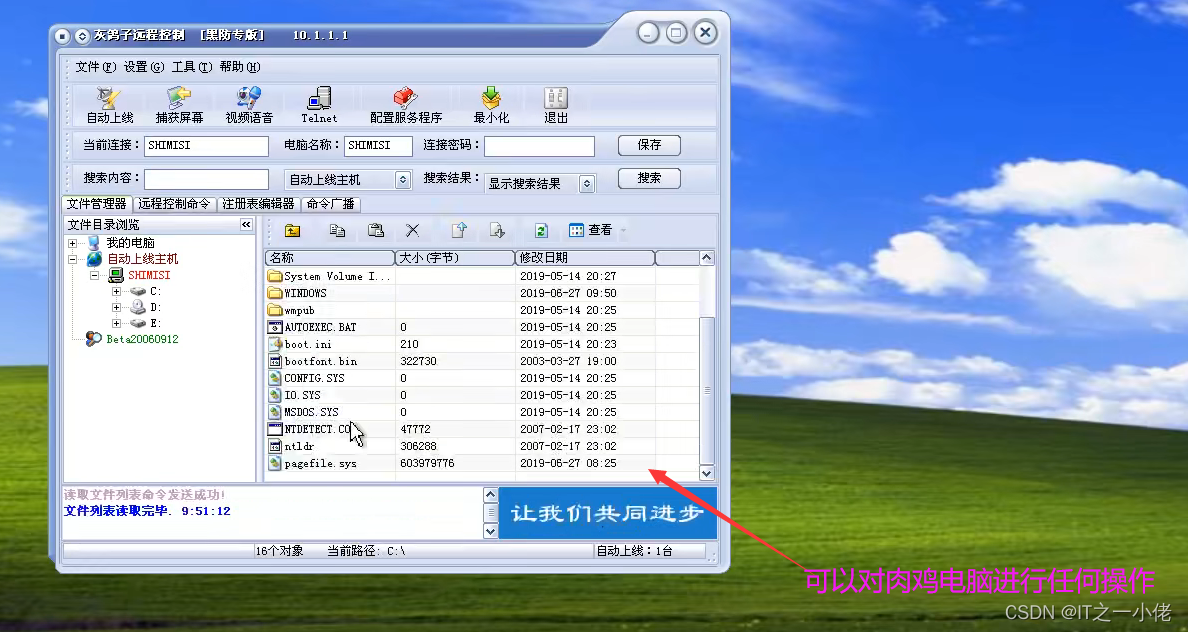Open the 帮助(H) menu
This screenshot has width=1188, height=632.
tap(240, 67)
